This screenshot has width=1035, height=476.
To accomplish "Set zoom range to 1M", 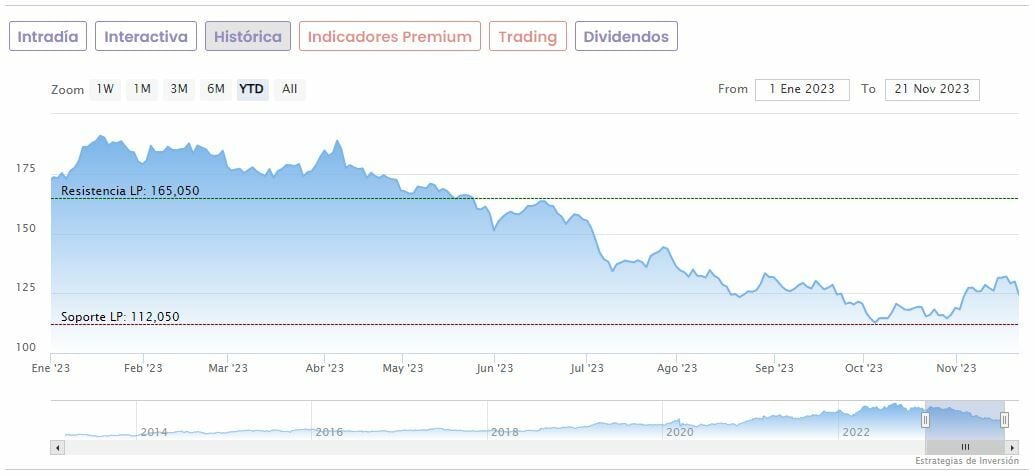I will 142,89.
